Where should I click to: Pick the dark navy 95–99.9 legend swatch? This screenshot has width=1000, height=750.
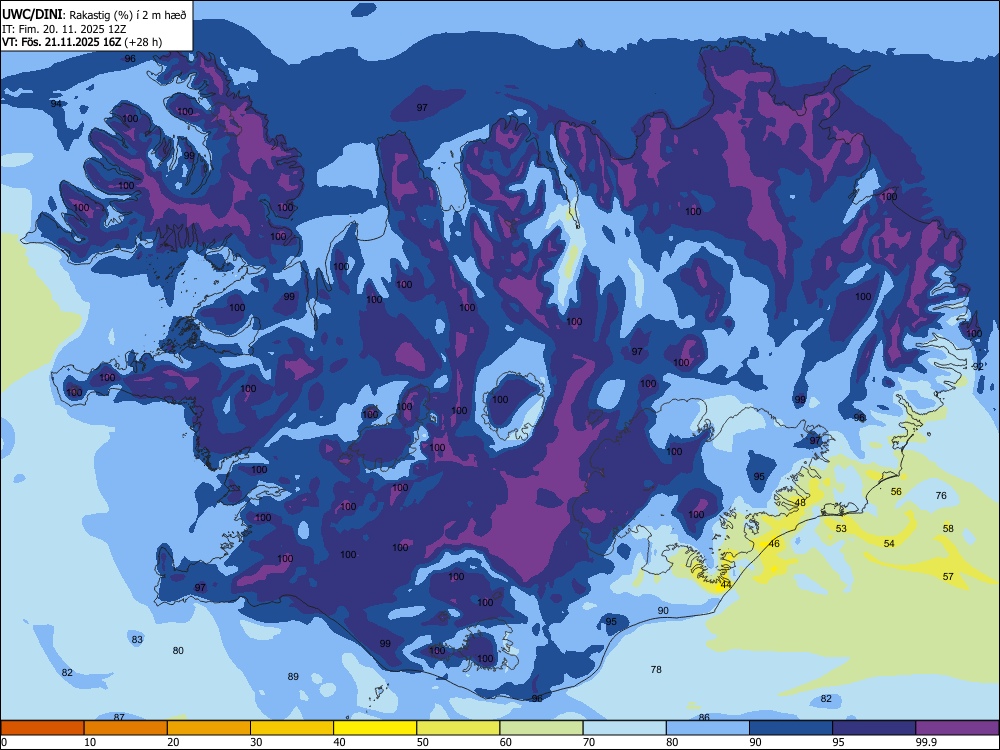tap(874, 728)
